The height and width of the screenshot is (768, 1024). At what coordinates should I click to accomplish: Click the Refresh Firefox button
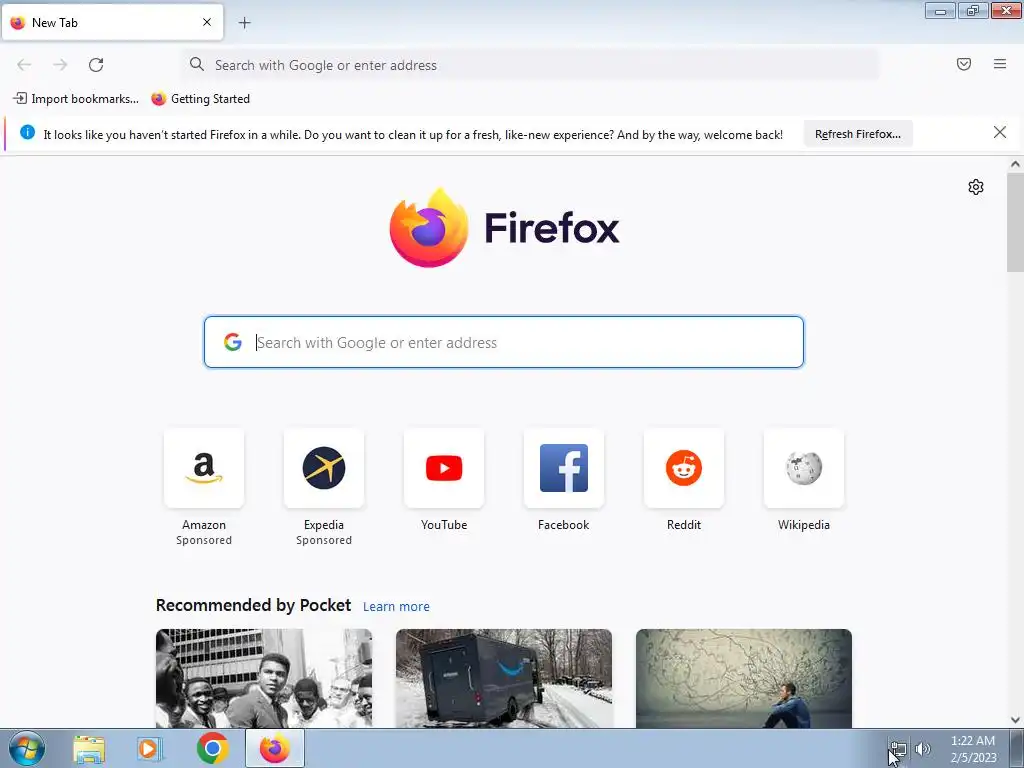point(857,134)
